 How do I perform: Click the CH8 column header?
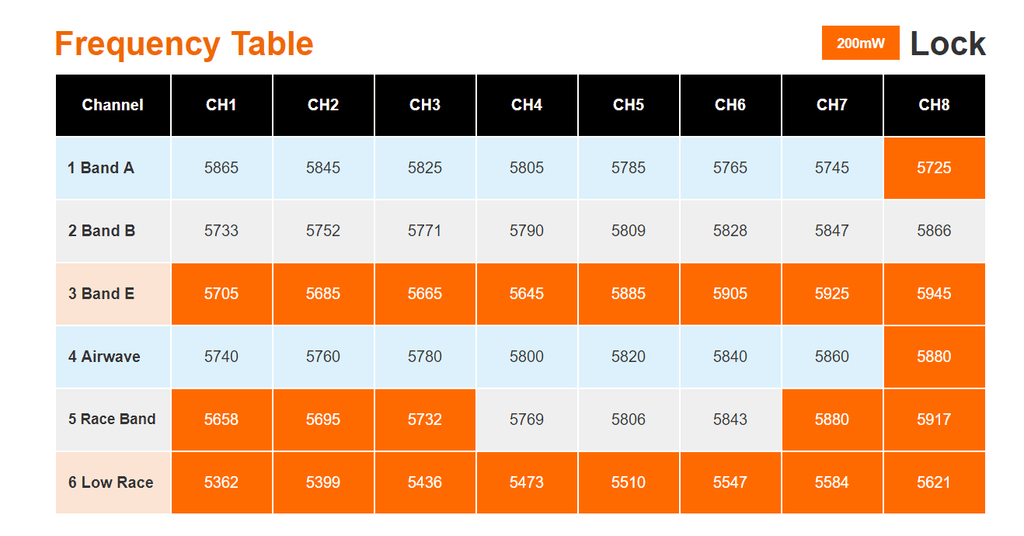[x=933, y=105]
